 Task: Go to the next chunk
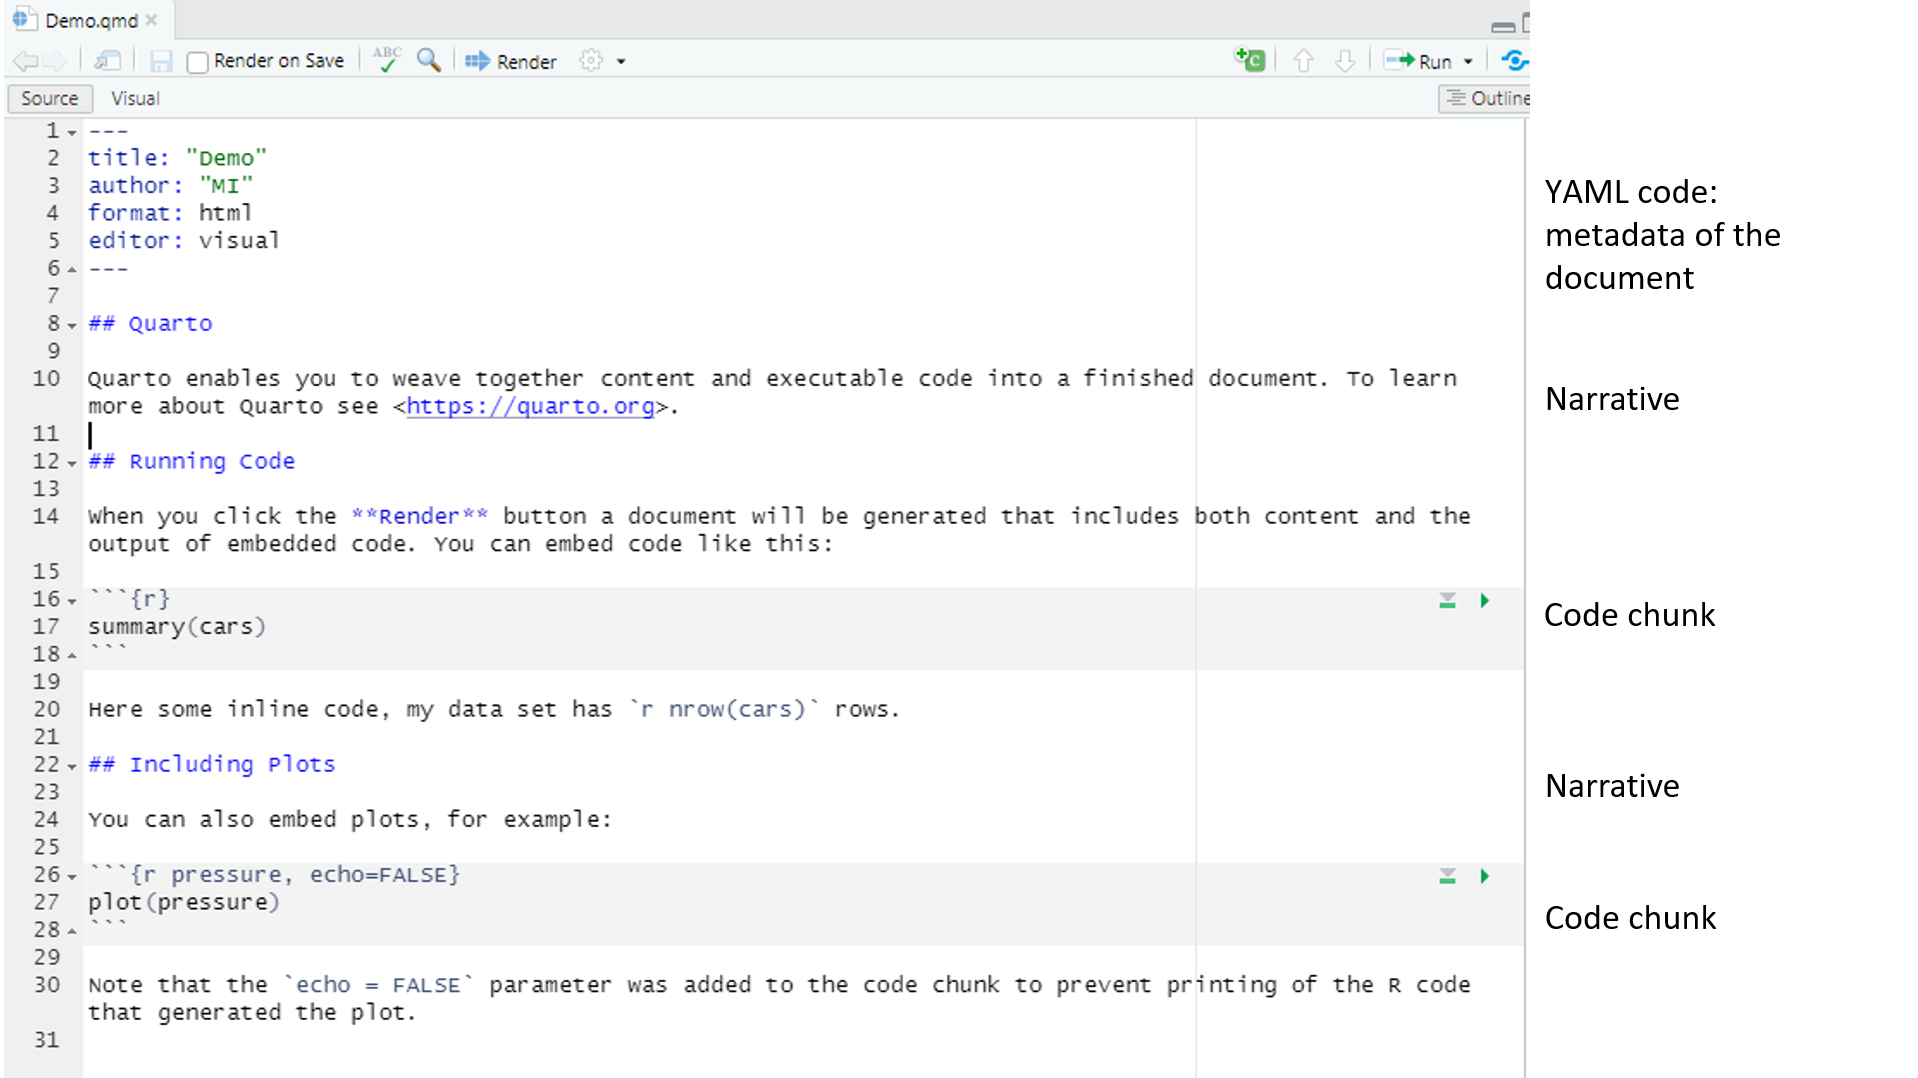(x=1345, y=61)
